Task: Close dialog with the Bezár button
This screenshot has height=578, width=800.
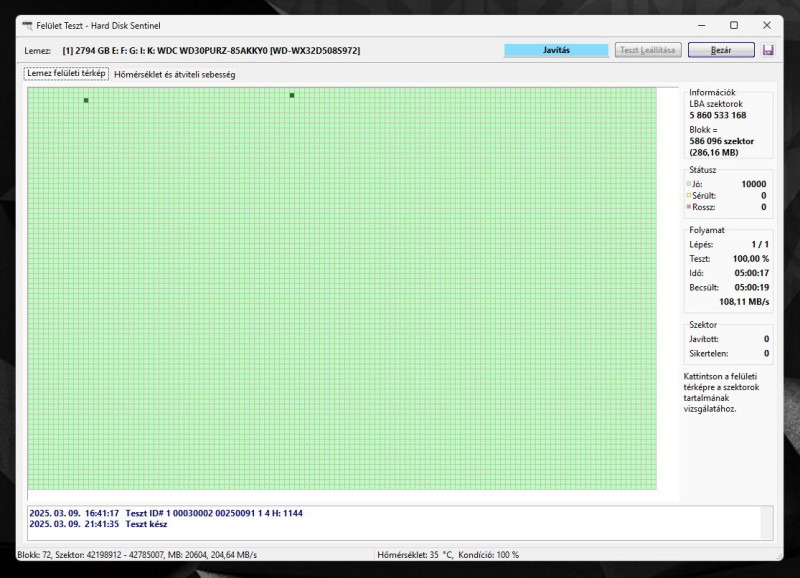Action: 721,50
